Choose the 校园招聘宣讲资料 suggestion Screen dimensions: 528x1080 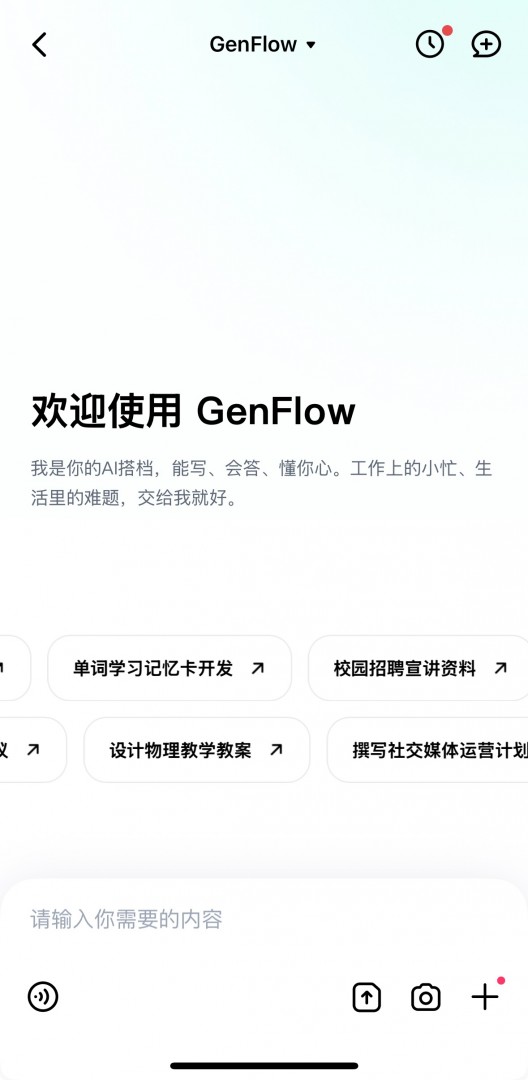[418, 668]
